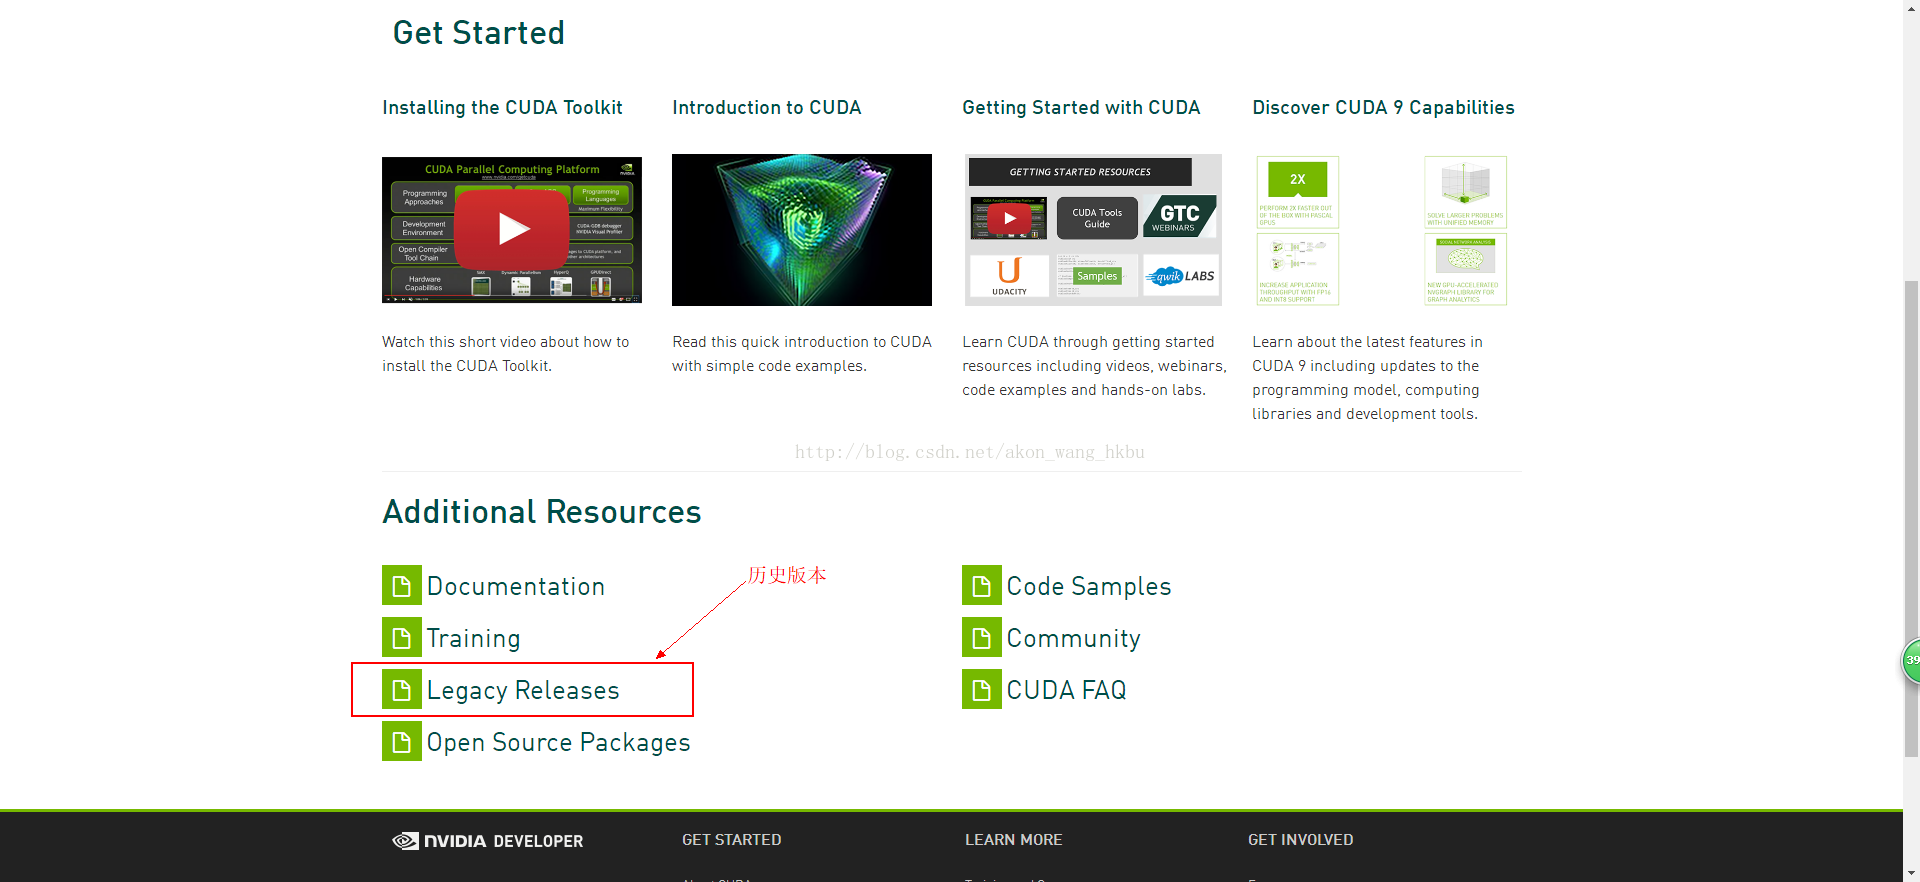Click the FP16 and INT8 throughput tile
This screenshot has width=1920, height=882.
pyautogui.click(x=1297, y=269)
